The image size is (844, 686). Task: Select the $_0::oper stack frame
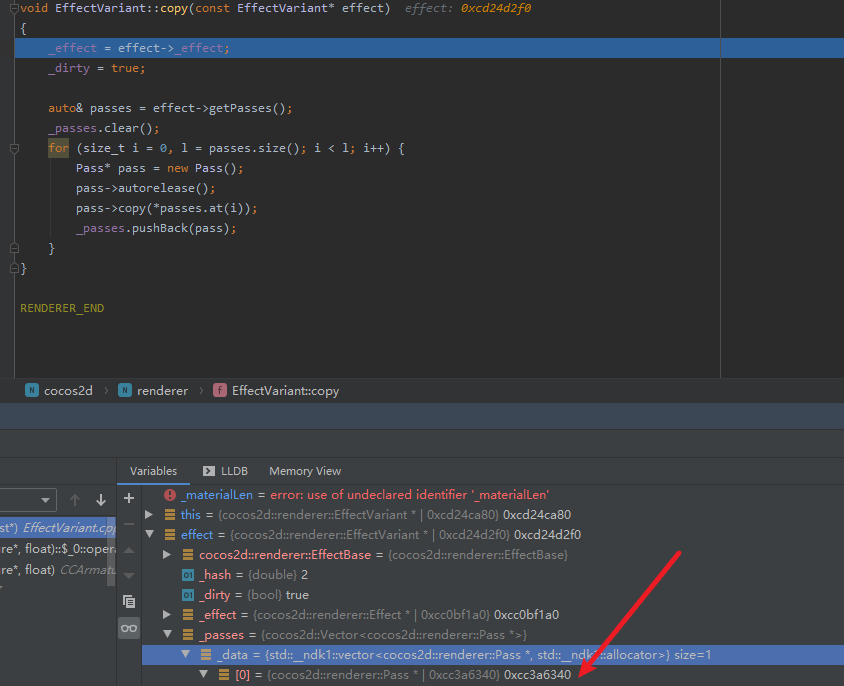(58, 549)
